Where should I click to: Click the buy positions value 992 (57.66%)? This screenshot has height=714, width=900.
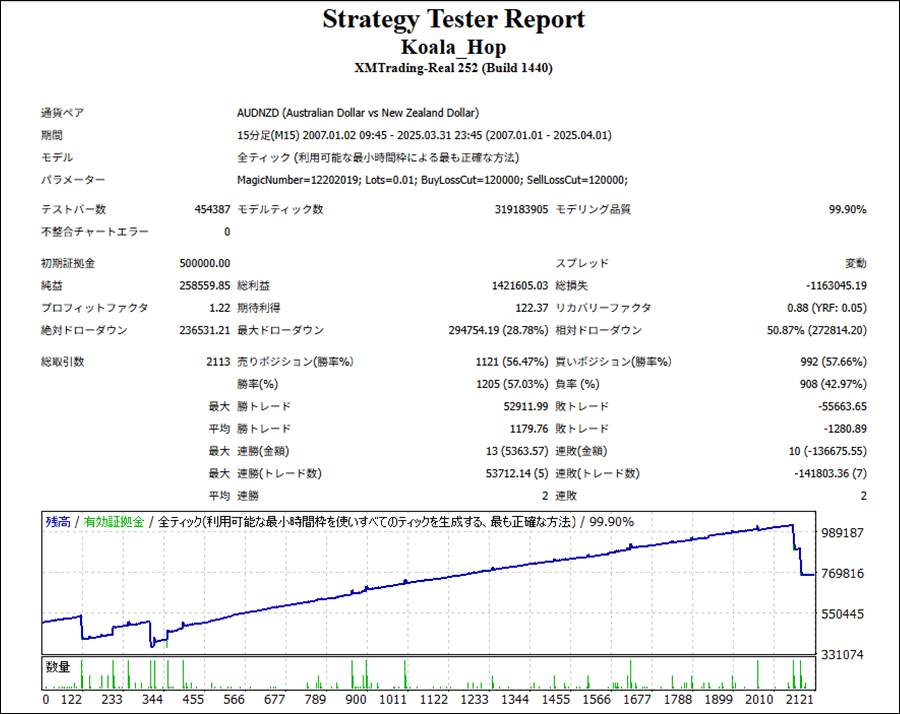[833, 362]
